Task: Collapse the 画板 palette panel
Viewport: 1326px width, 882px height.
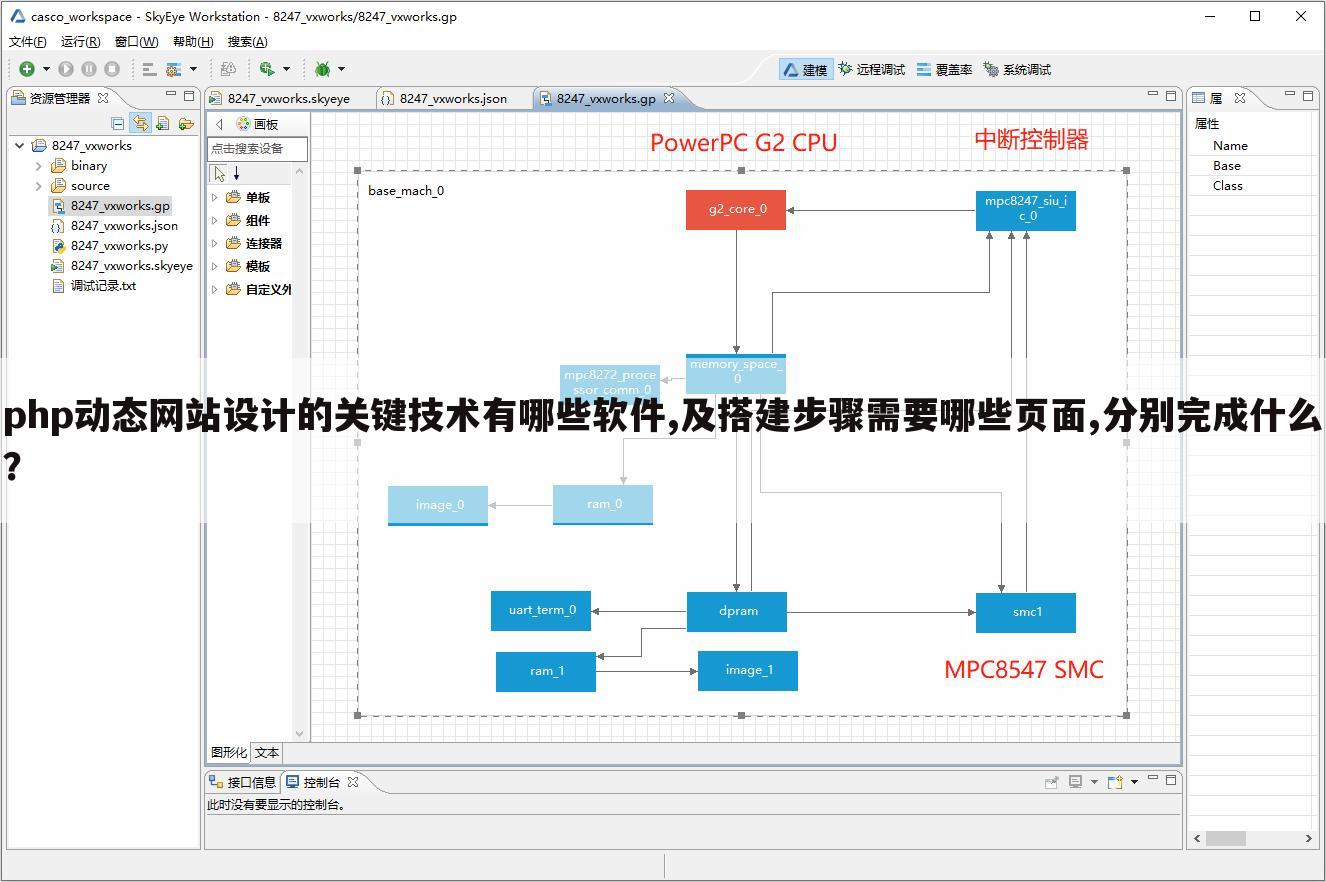Action: coord(219,123)
